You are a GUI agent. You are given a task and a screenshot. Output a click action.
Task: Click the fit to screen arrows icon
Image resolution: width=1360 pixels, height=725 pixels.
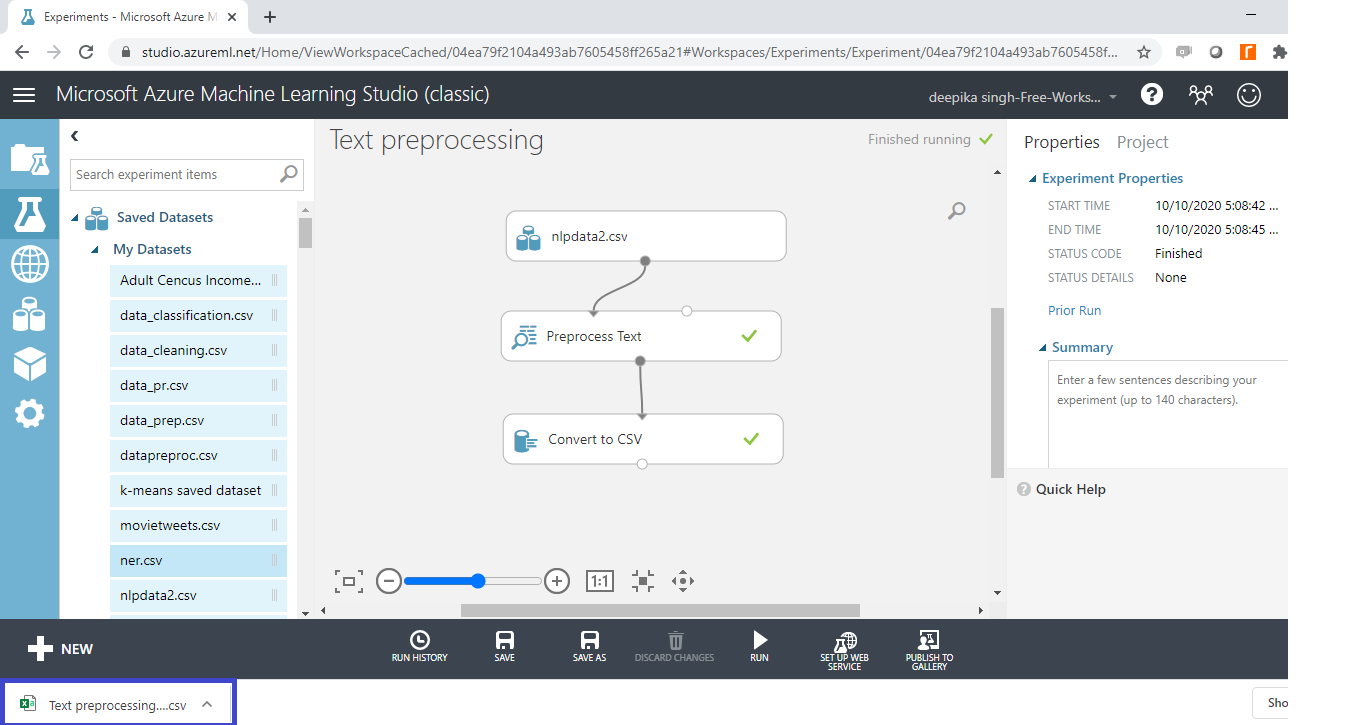coord(643,581)
